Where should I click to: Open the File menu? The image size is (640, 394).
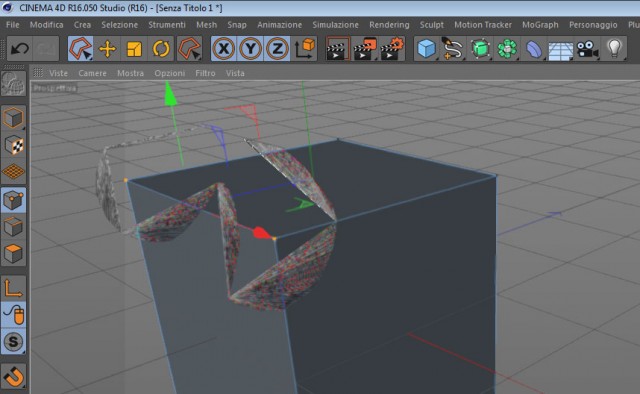pyautogui.click(x=13, y=25)
